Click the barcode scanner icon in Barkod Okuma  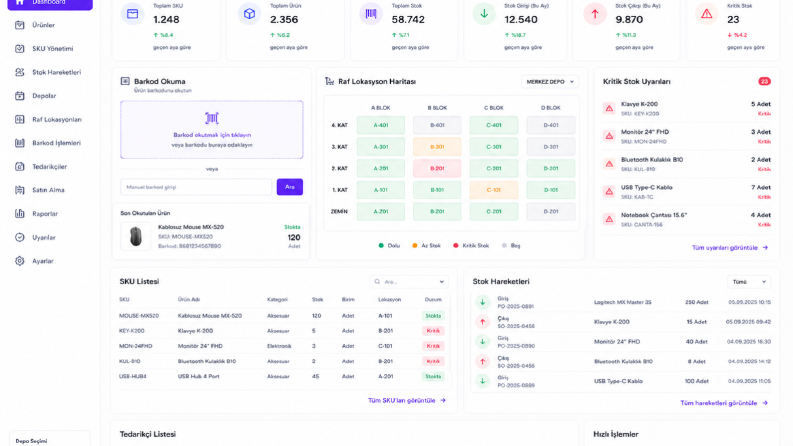[x=212, y=118]
